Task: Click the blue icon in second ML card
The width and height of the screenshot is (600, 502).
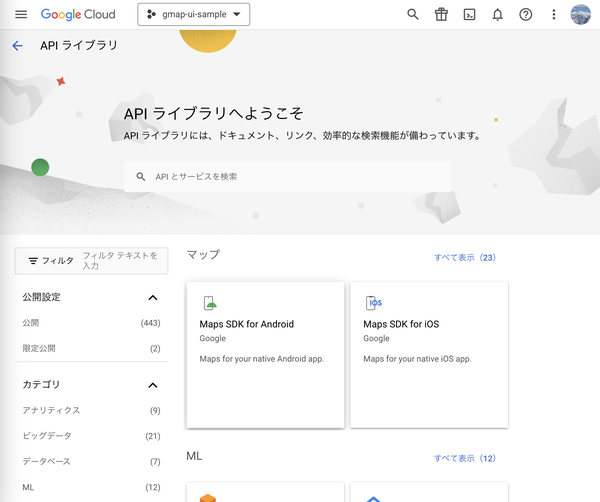Action: point(373,499)
